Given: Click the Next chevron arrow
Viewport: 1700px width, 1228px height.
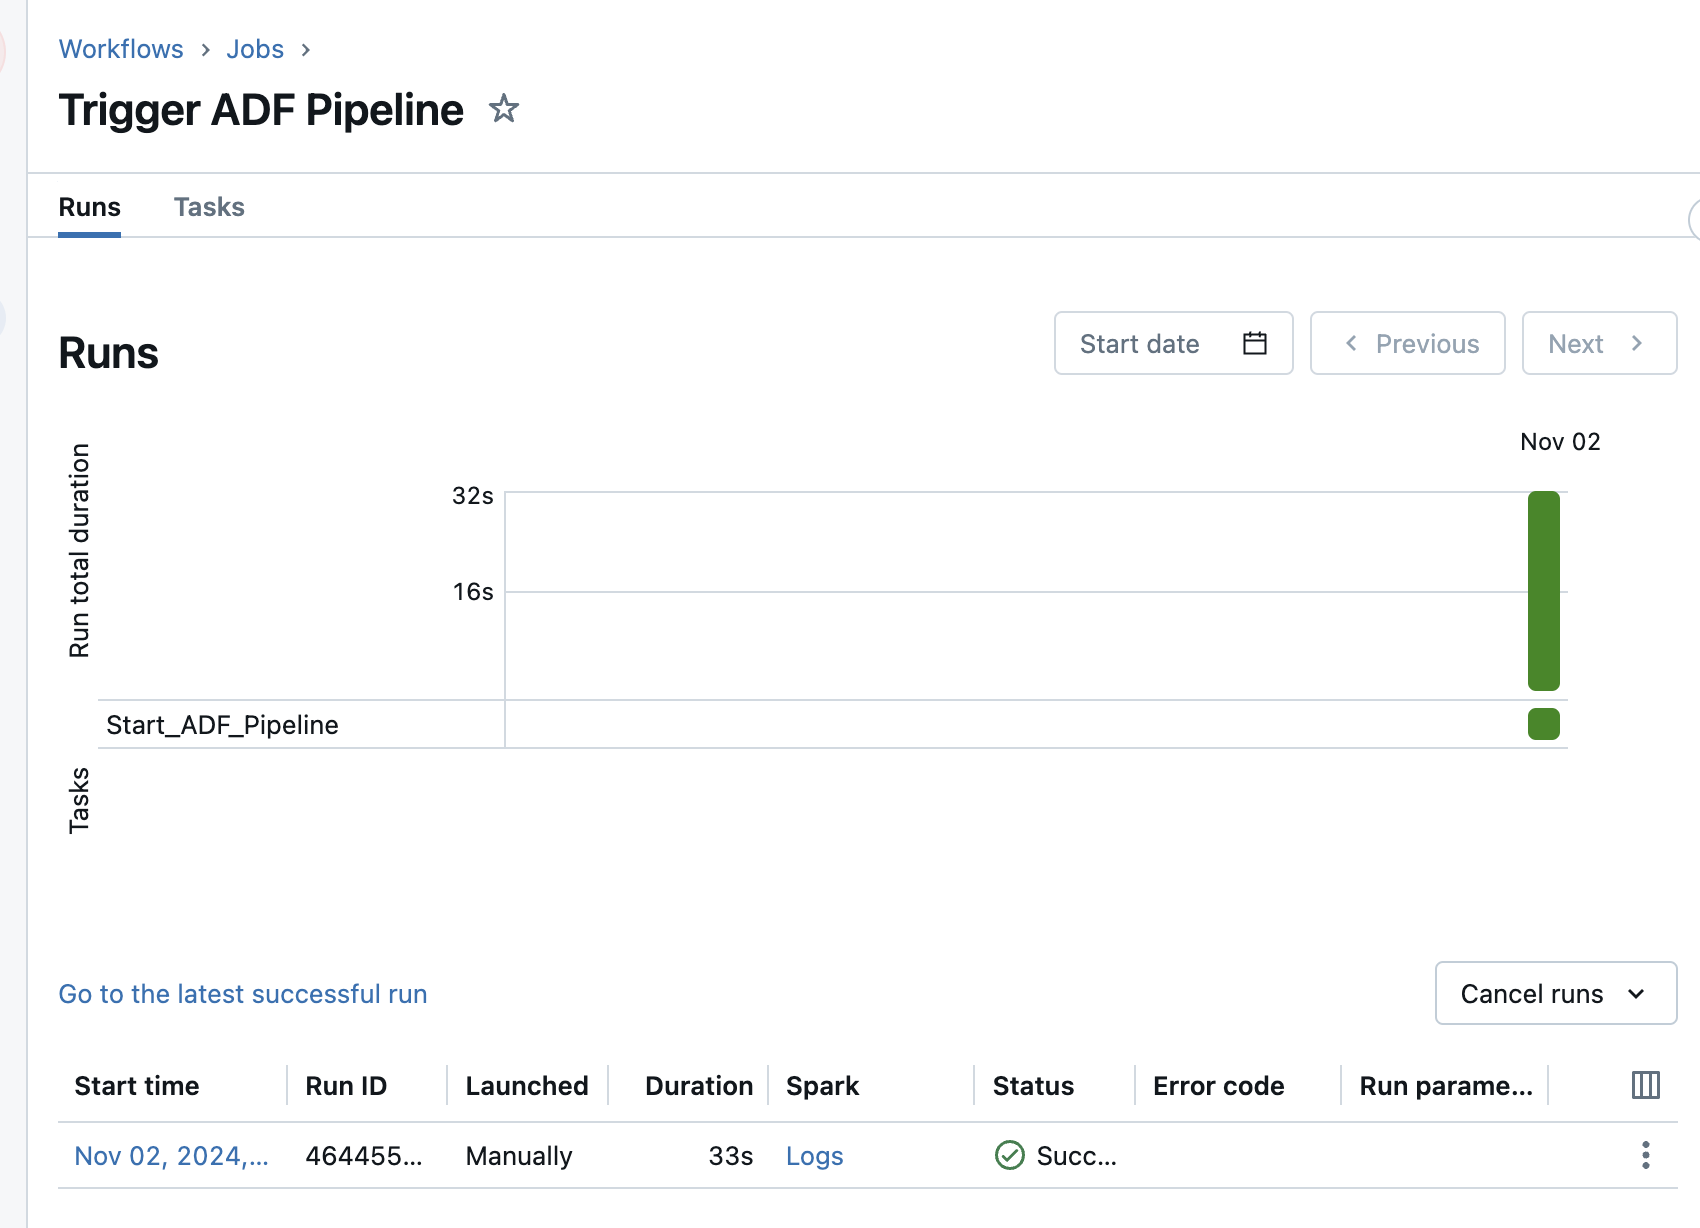Looking at the screenshot, I should (x=1637, y=343).
